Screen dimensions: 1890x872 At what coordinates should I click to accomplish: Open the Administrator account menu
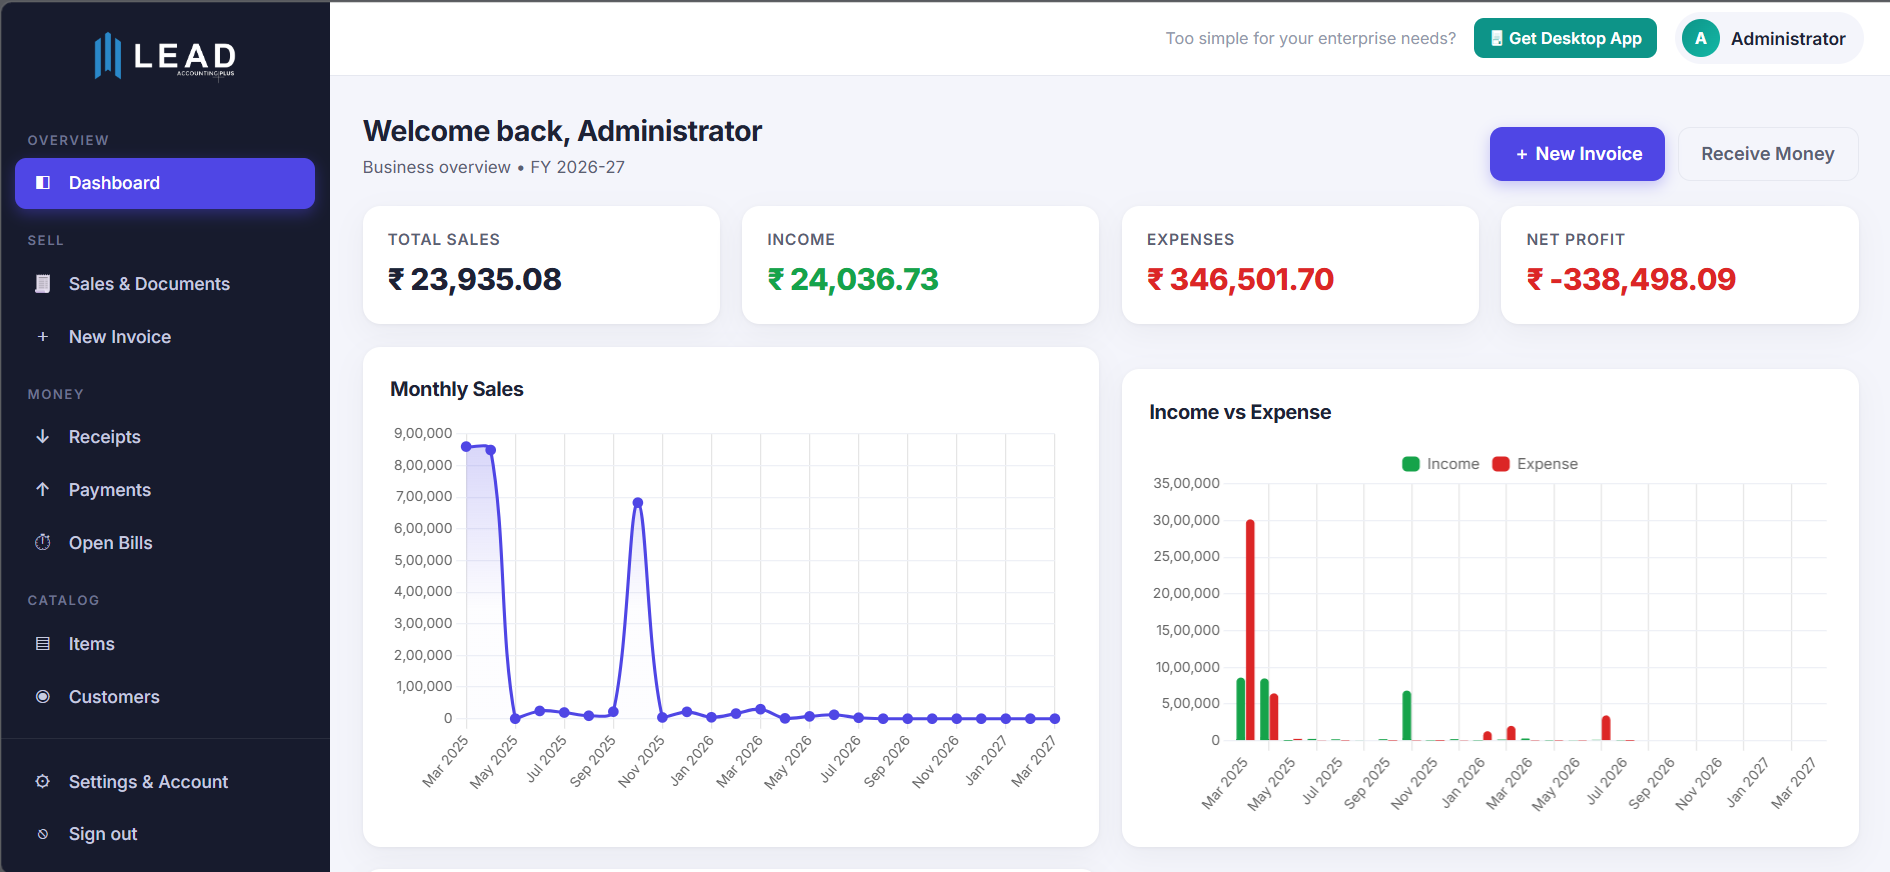tap(1769, 38)
